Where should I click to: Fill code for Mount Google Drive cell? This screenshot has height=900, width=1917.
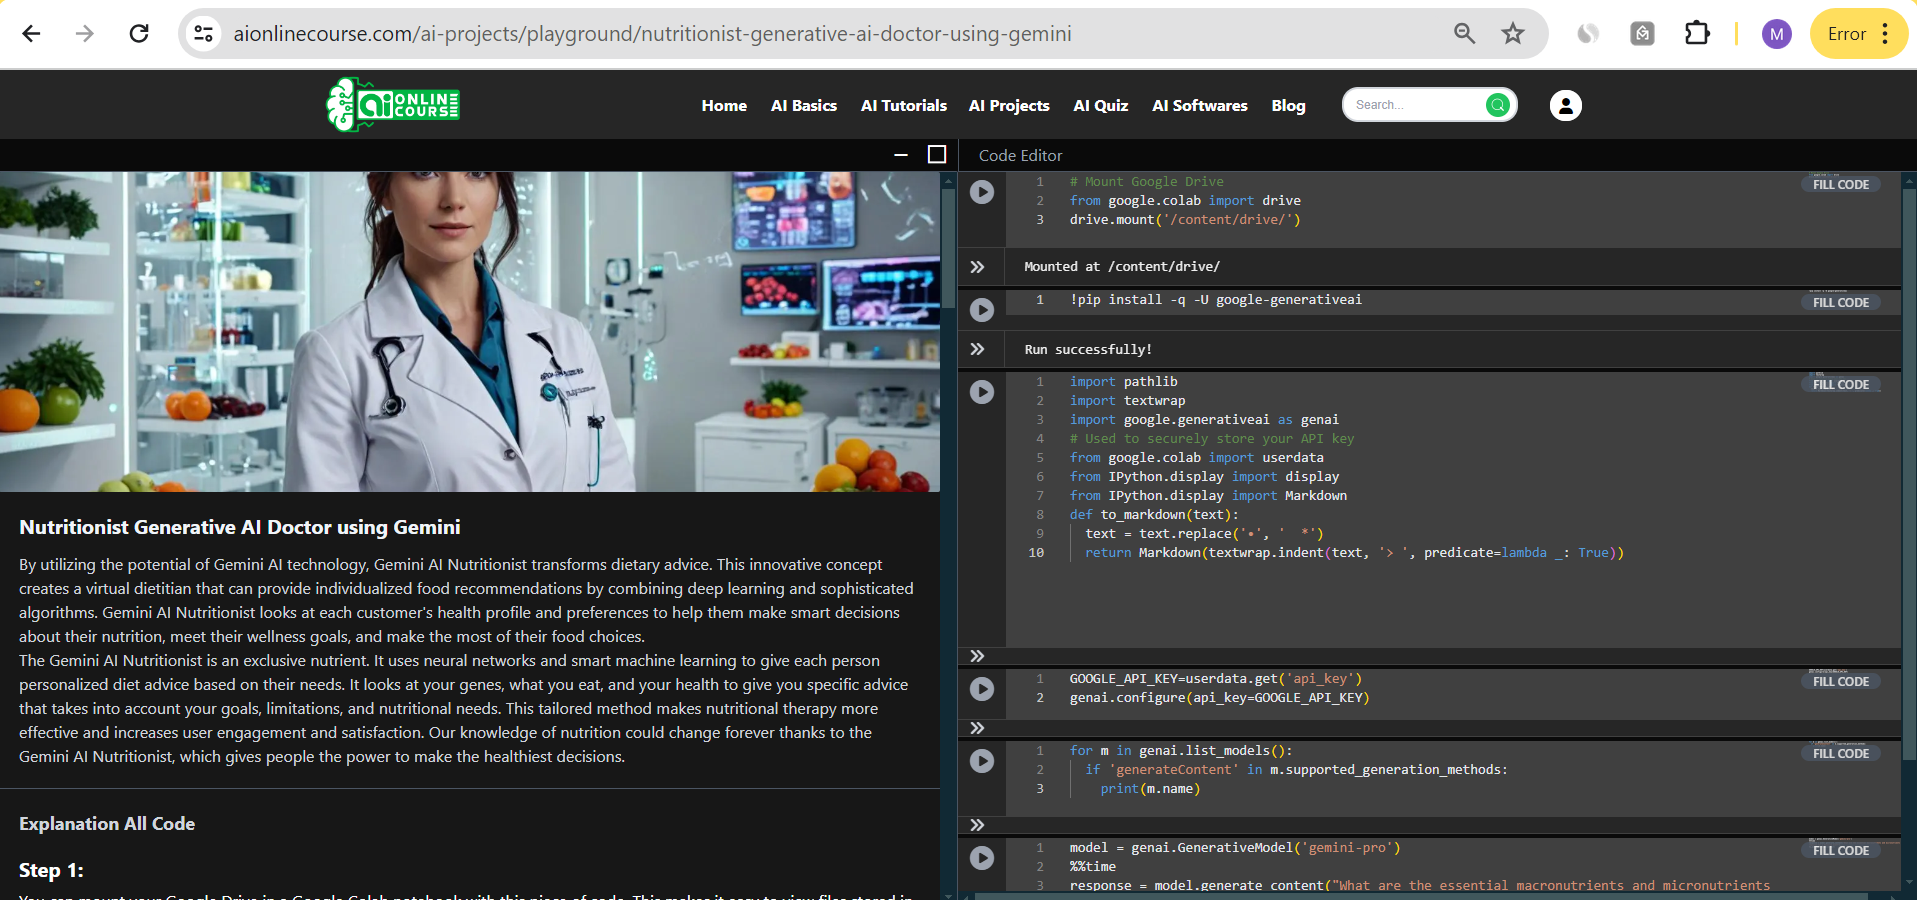pyautogui.click(x=1841, y=185)
